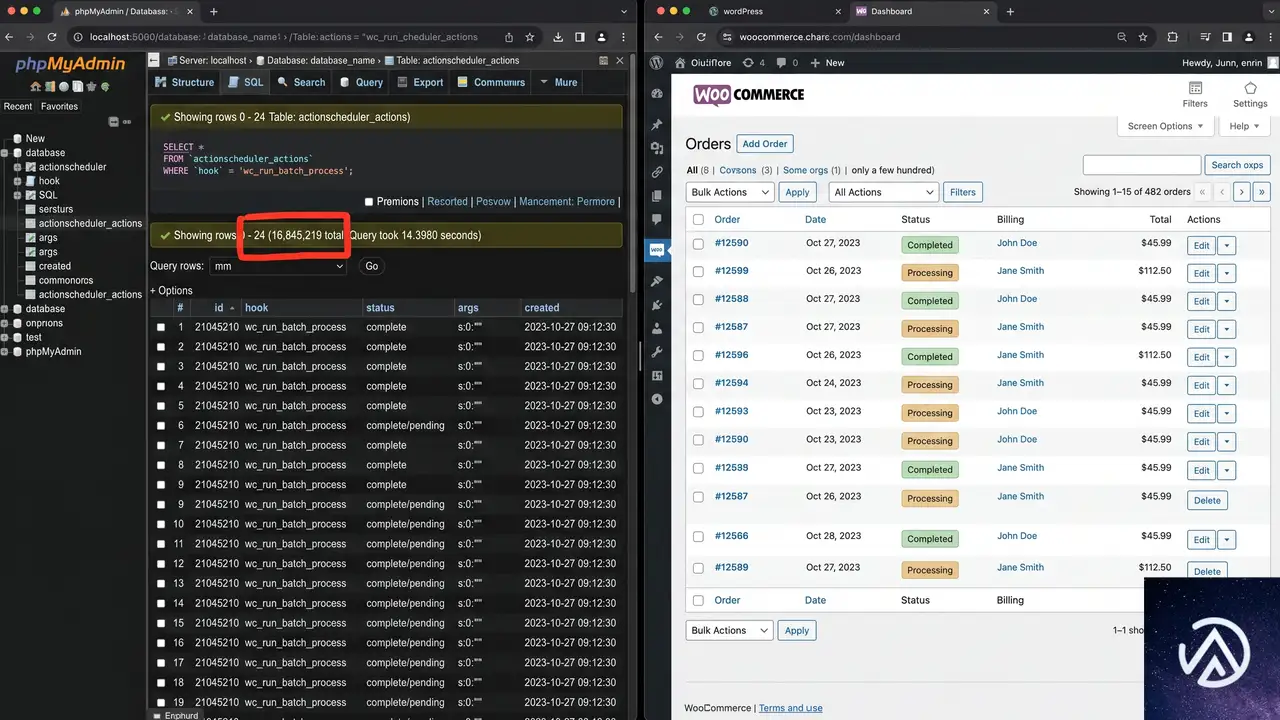The height and width of the screenshot is (720, 1280).
Task: Open the Export tab
Action: coord(420,82)
